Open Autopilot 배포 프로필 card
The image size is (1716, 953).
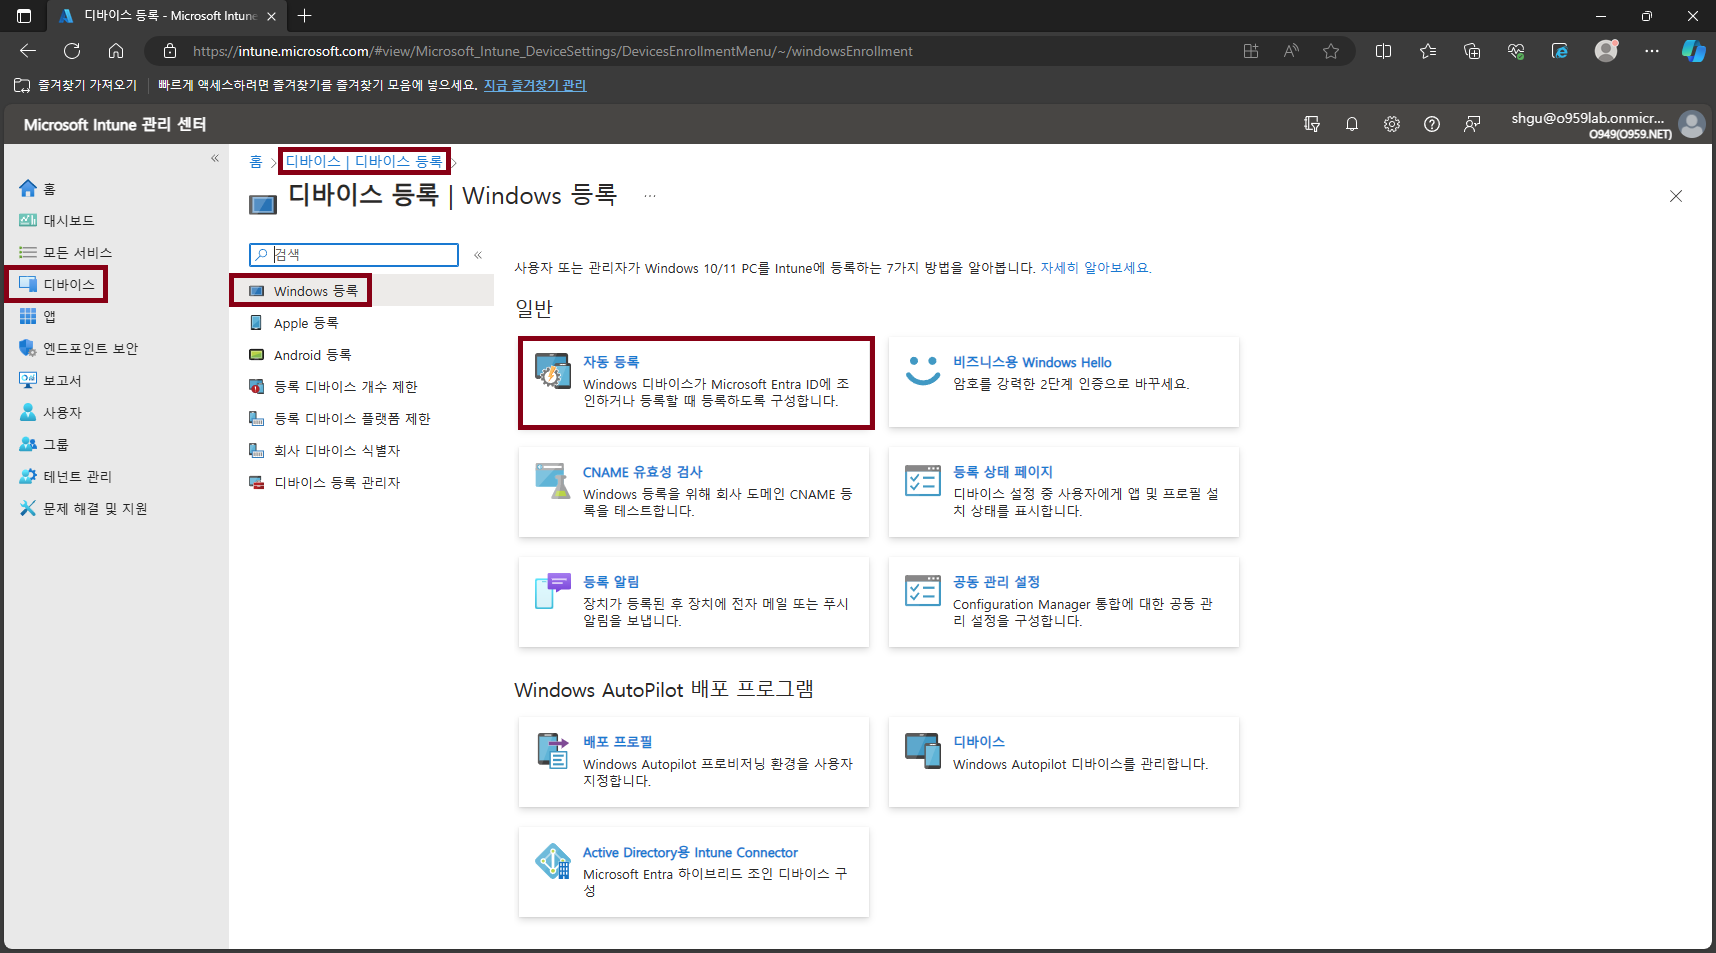694,762
